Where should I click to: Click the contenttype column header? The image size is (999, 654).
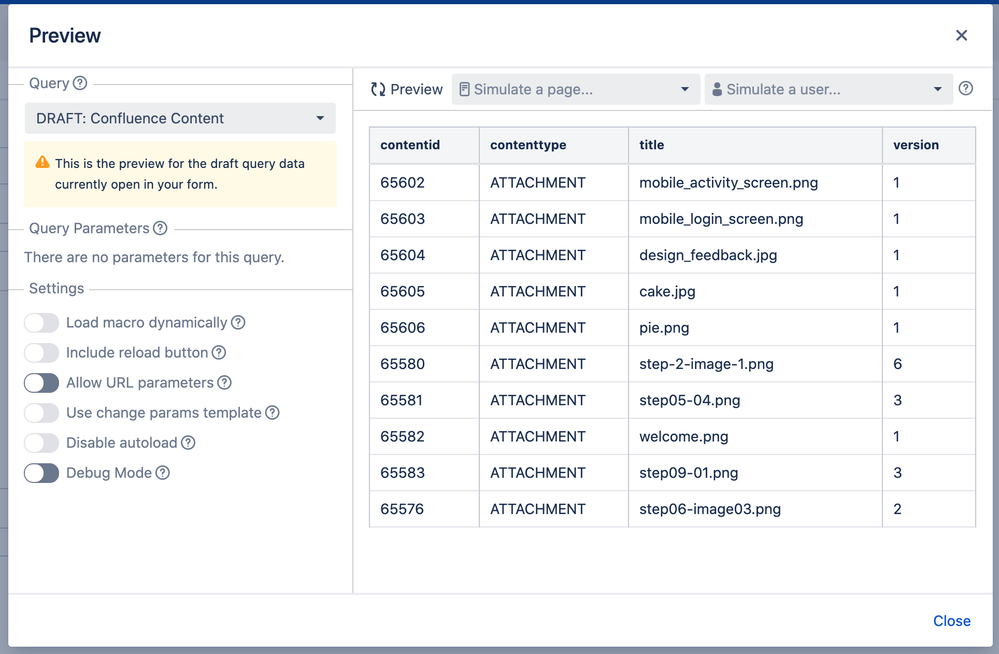click(554, 145)
